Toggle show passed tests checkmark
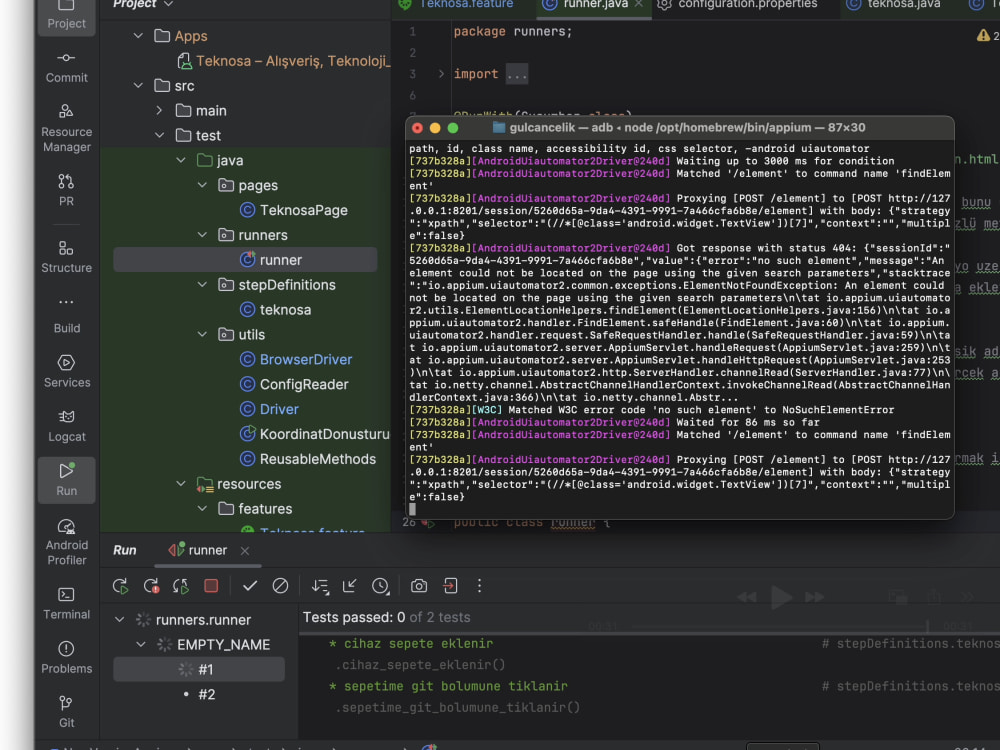The height and width of the screenshot is (750, 1000). pyautogui.click(x=250, y=586)
